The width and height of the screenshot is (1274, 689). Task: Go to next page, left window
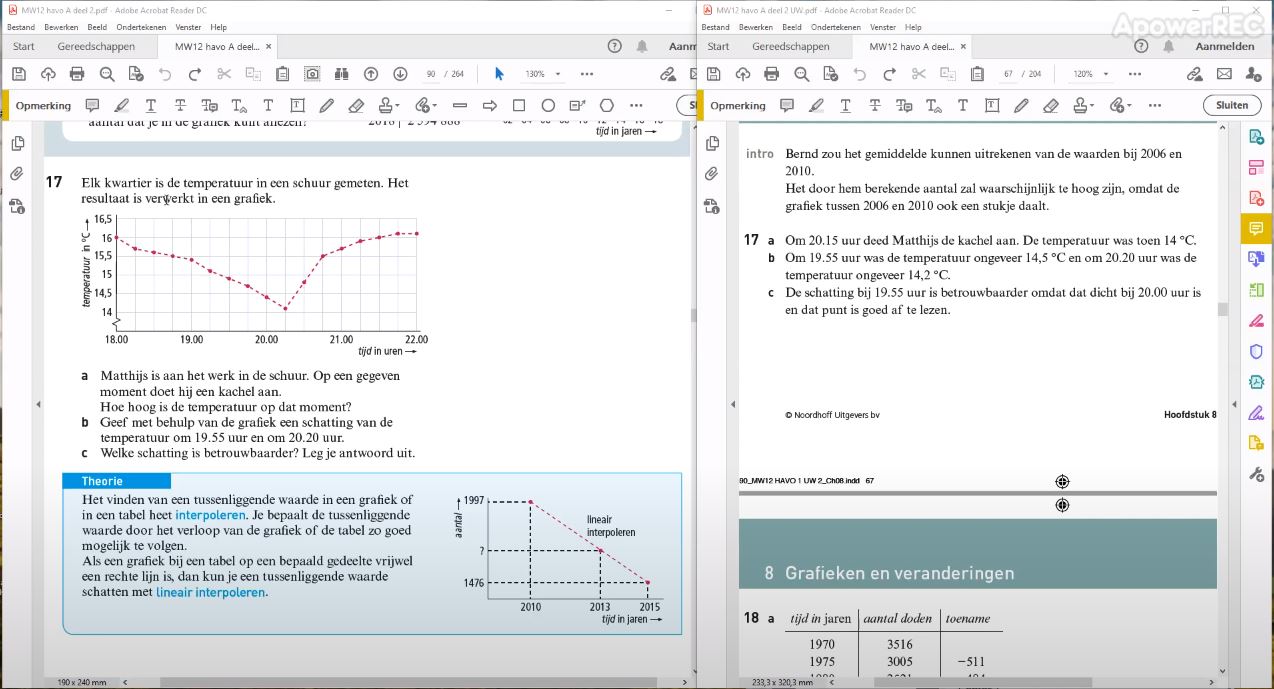(400, 74)
